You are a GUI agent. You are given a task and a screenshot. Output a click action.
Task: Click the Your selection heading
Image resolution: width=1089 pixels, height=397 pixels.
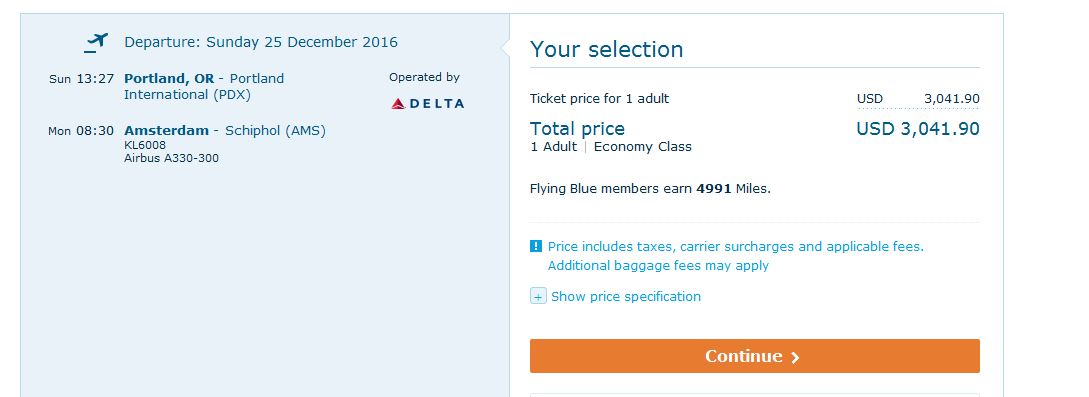tap(606, 49)
